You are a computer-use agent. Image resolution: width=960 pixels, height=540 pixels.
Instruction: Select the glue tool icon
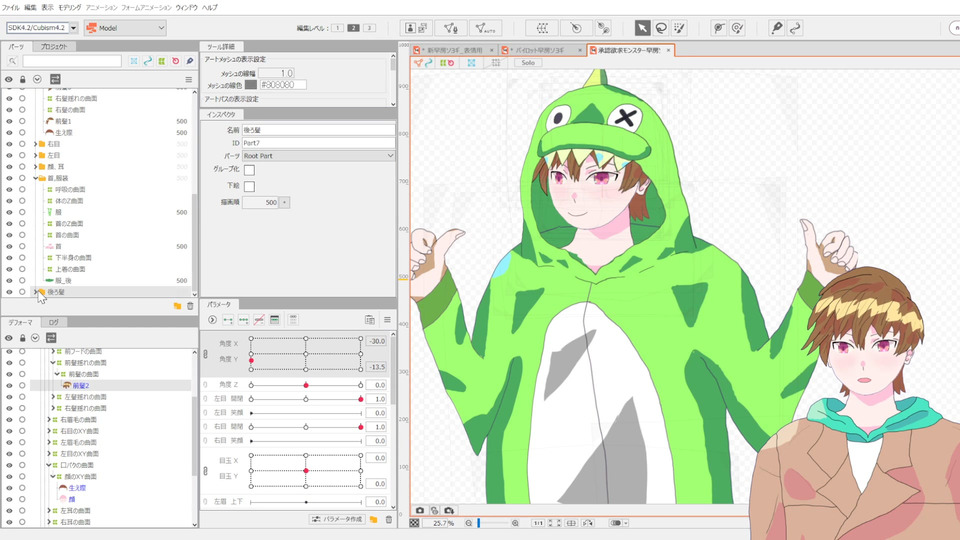(603, 28)
